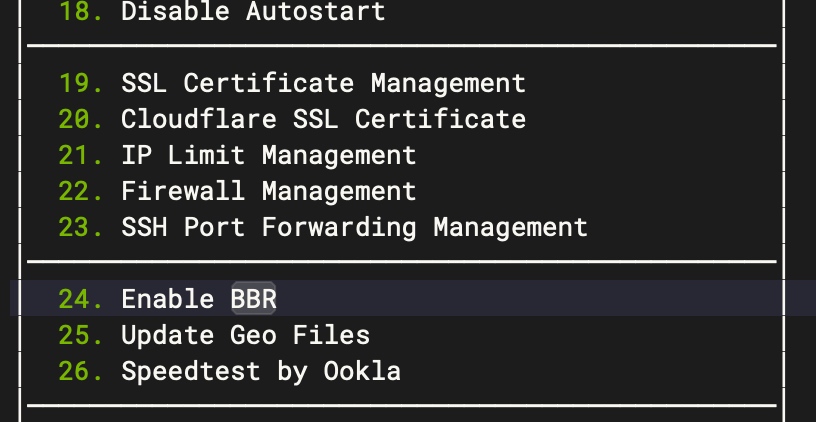
Task: Click the green number 19
Action: pos(81,83)
